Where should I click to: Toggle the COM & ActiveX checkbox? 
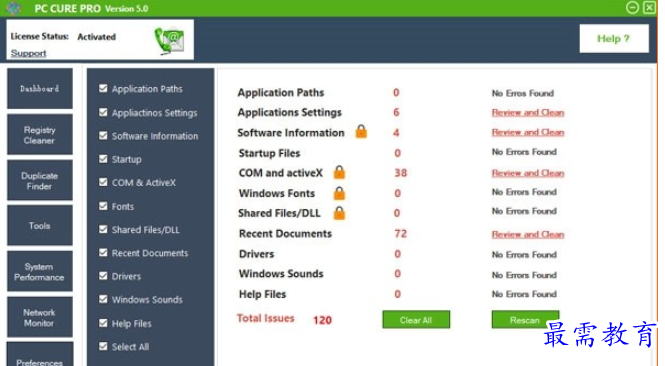103,182
